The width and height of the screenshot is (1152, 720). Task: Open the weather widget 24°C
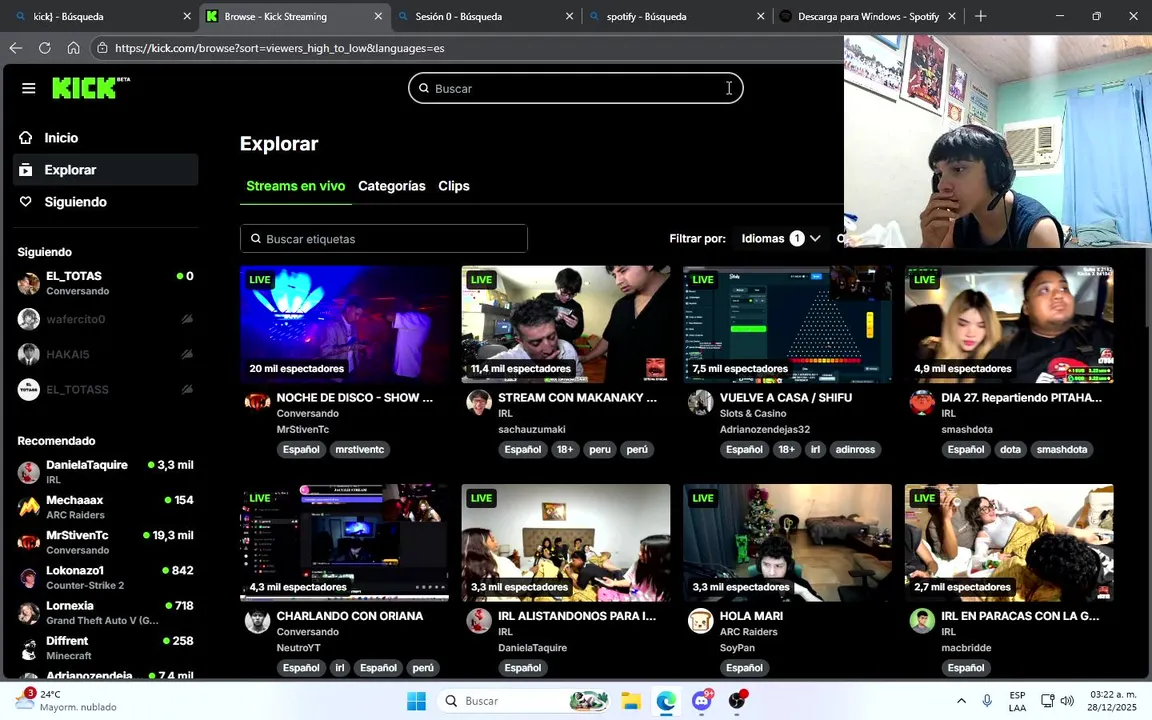[66, 700]
